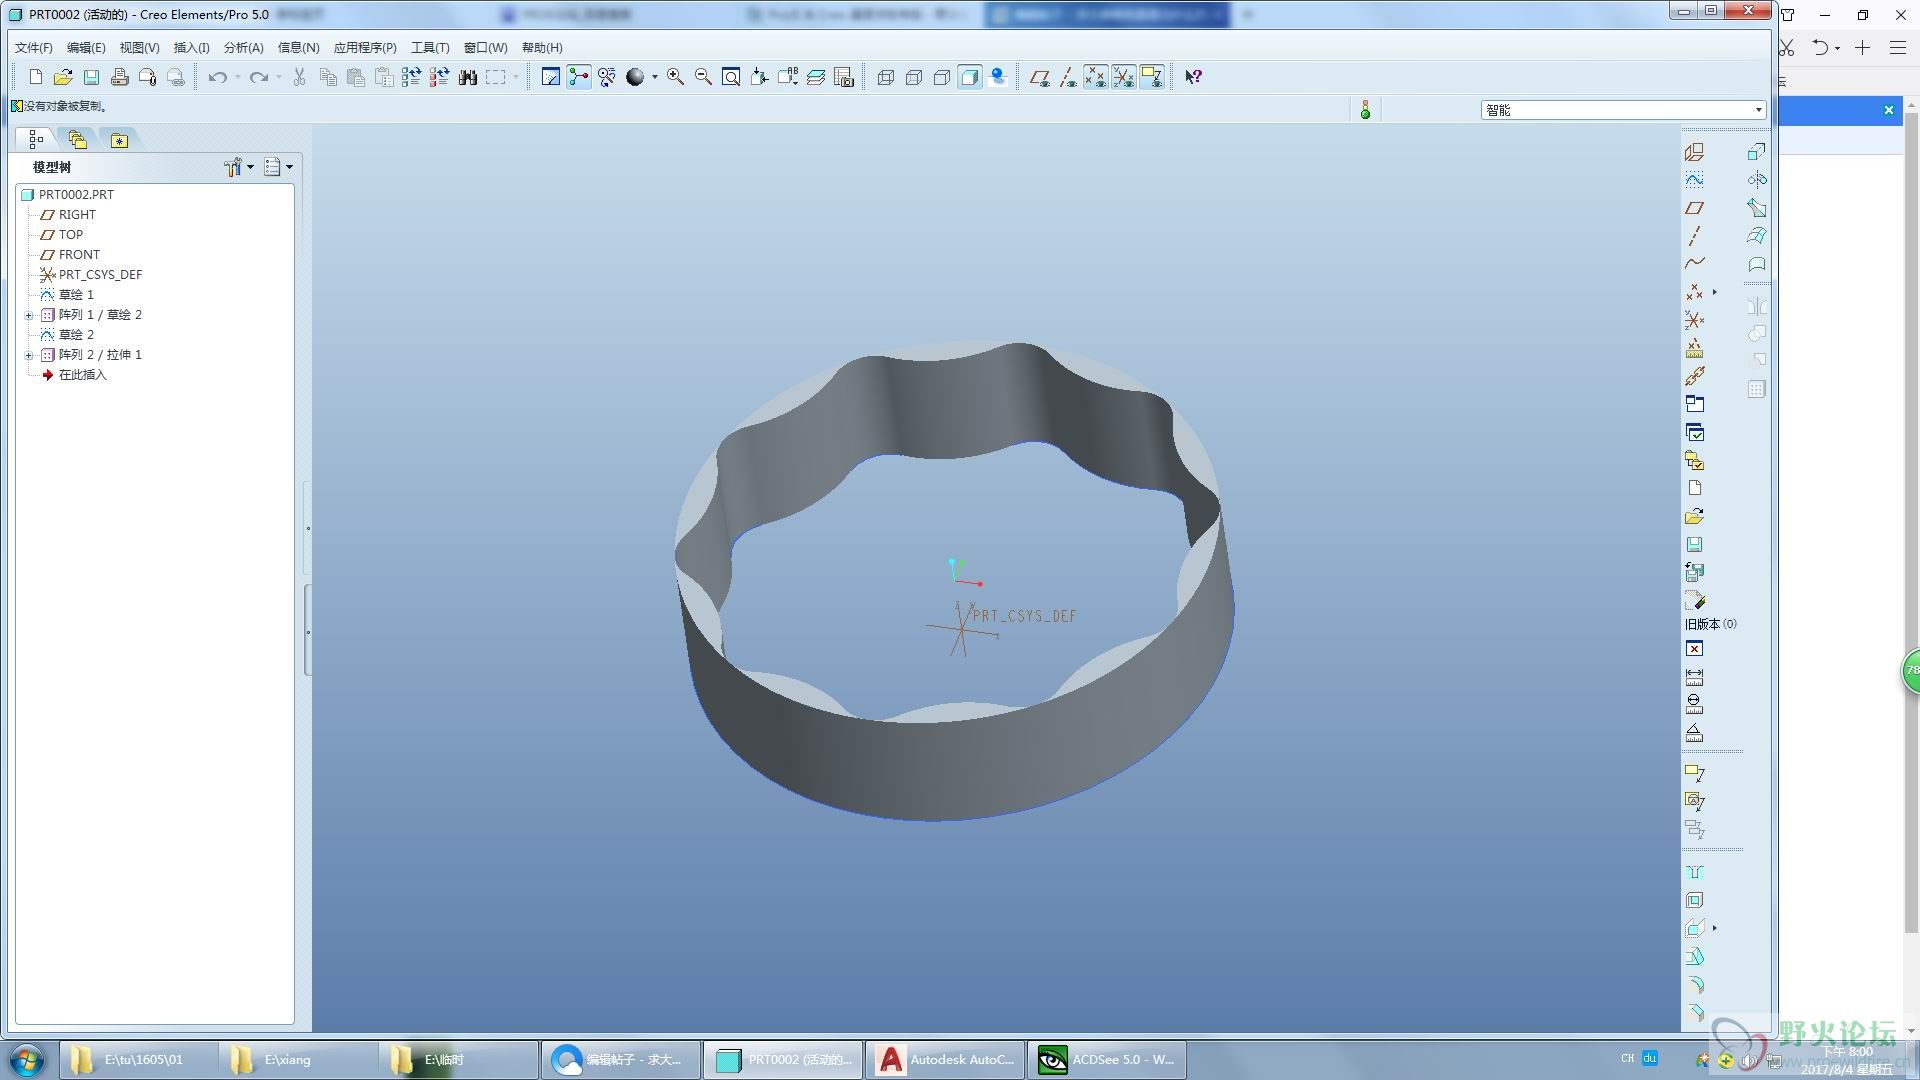This screenshot has height=1080, width=1920.
Task: Click the undo arrow
Action: [x=216, y=77]
